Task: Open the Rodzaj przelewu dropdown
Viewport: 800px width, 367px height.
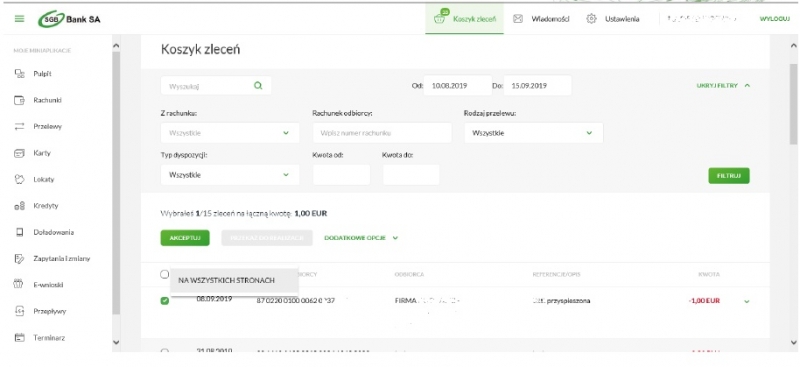Action: [534, 133]
